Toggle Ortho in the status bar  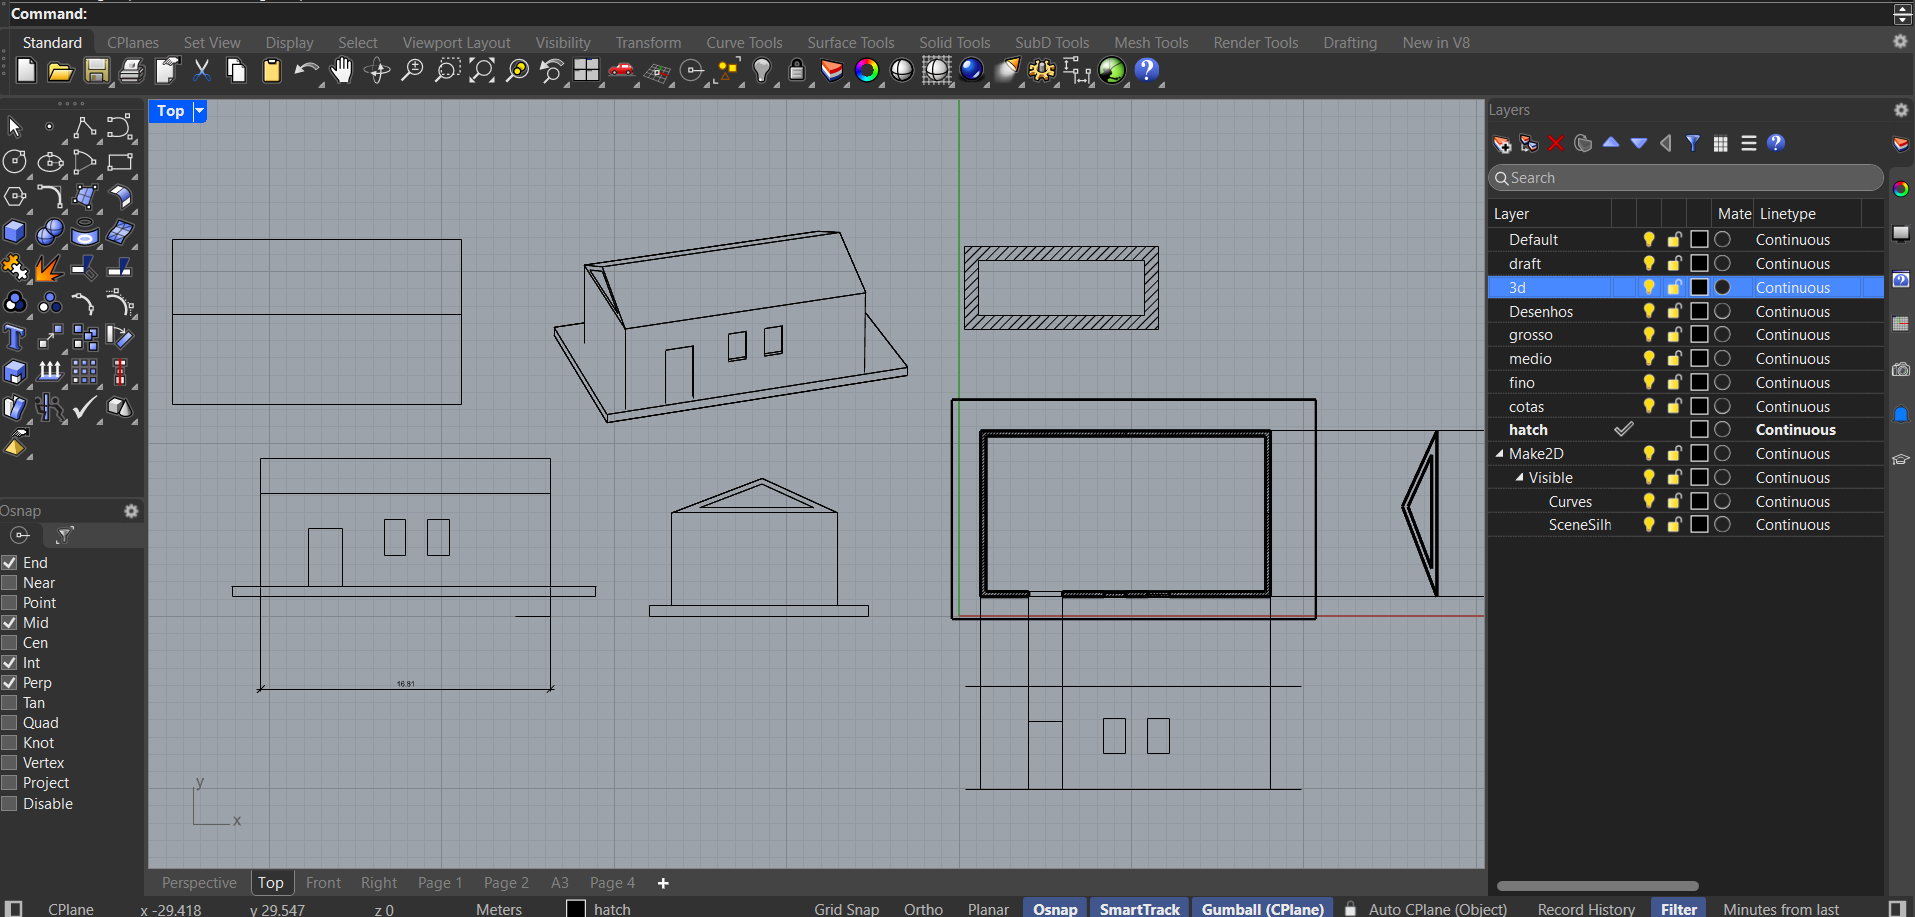click(x=922, y=909)
